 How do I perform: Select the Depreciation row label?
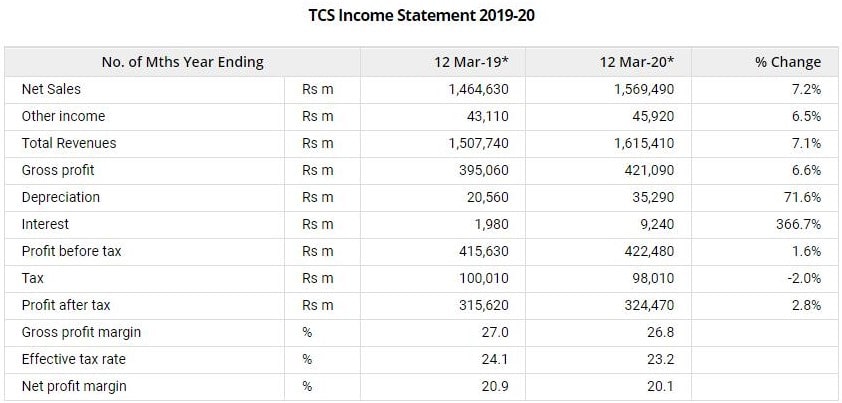61,197
